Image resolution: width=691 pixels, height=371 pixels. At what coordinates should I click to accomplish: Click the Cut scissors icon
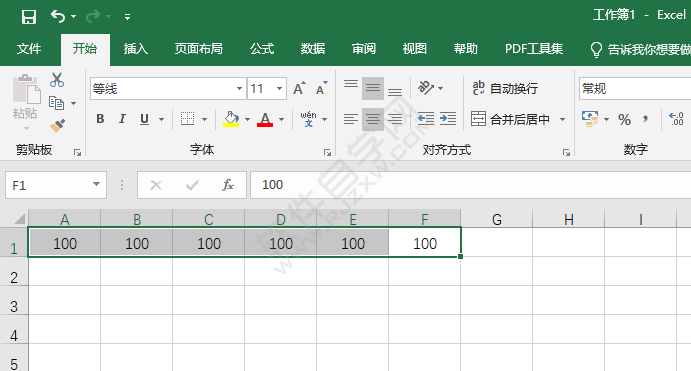[x=57, y=80]
